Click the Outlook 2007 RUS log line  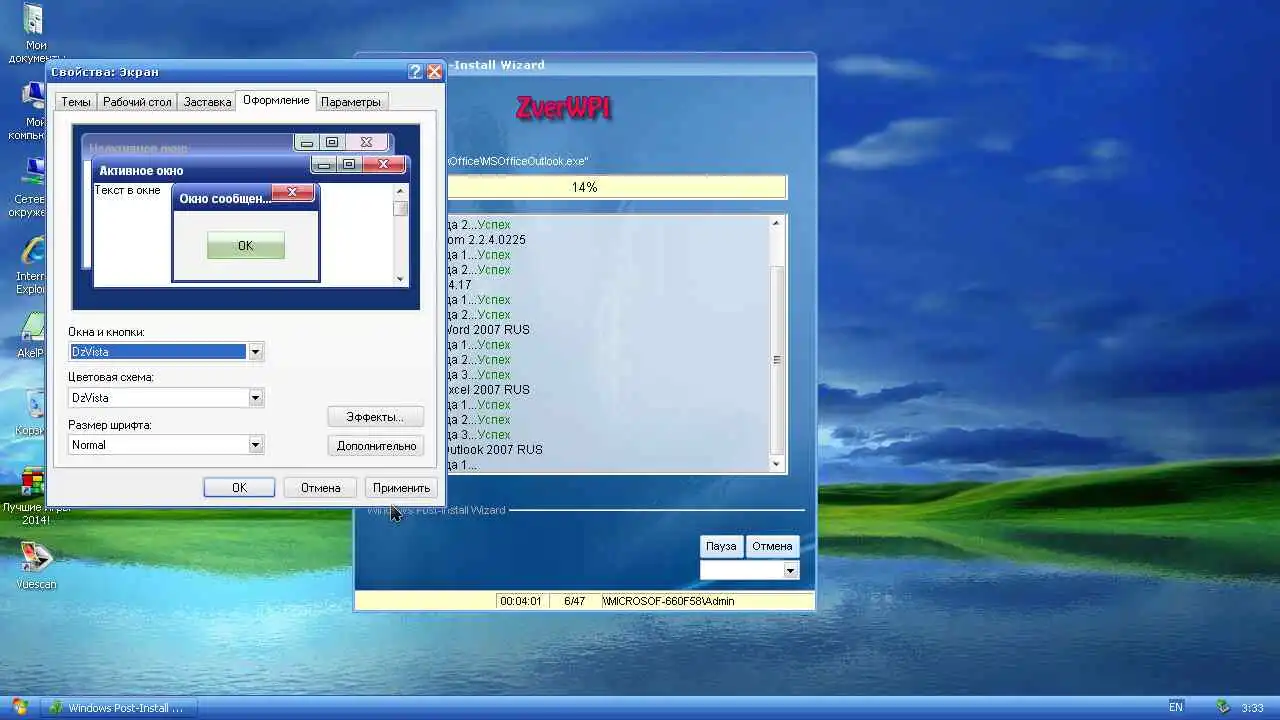click(x=496, y=450)
